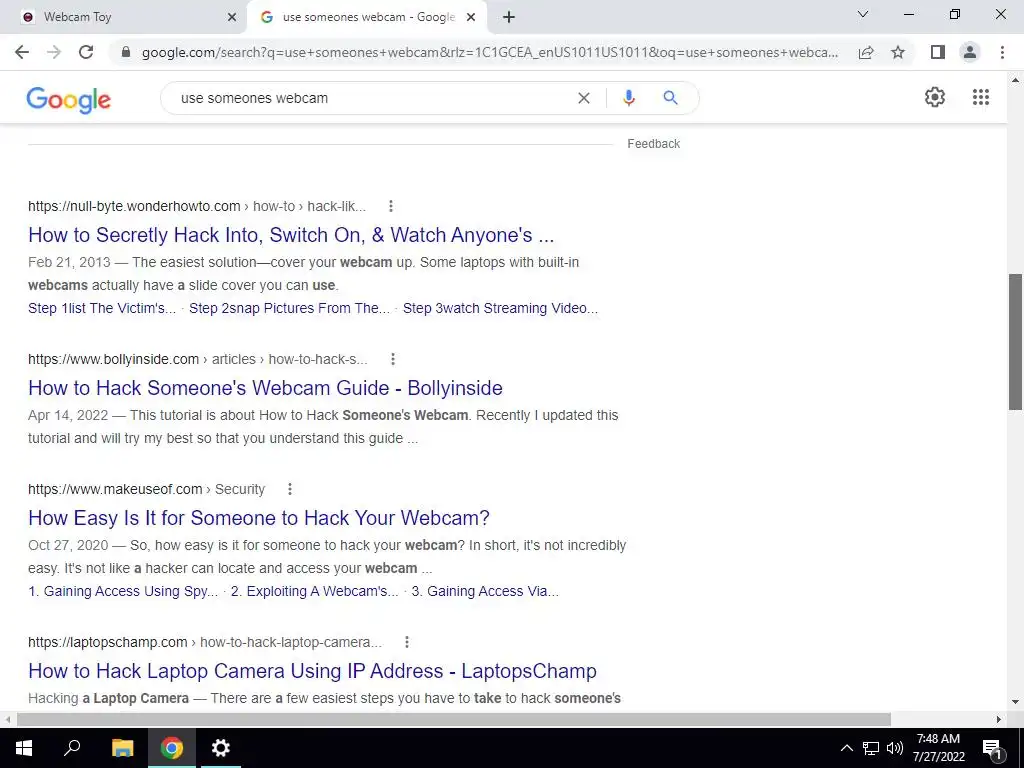The image size is (1024, 768).
Task: Go to Google home via logo
Action: coord(69,100)
